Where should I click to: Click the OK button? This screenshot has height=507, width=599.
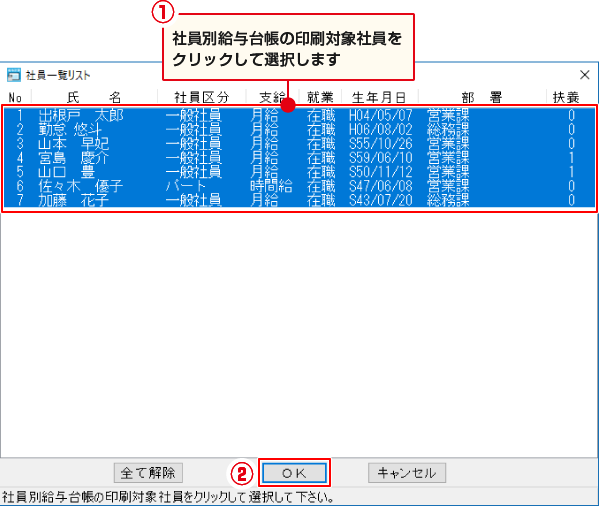[294, 473]
